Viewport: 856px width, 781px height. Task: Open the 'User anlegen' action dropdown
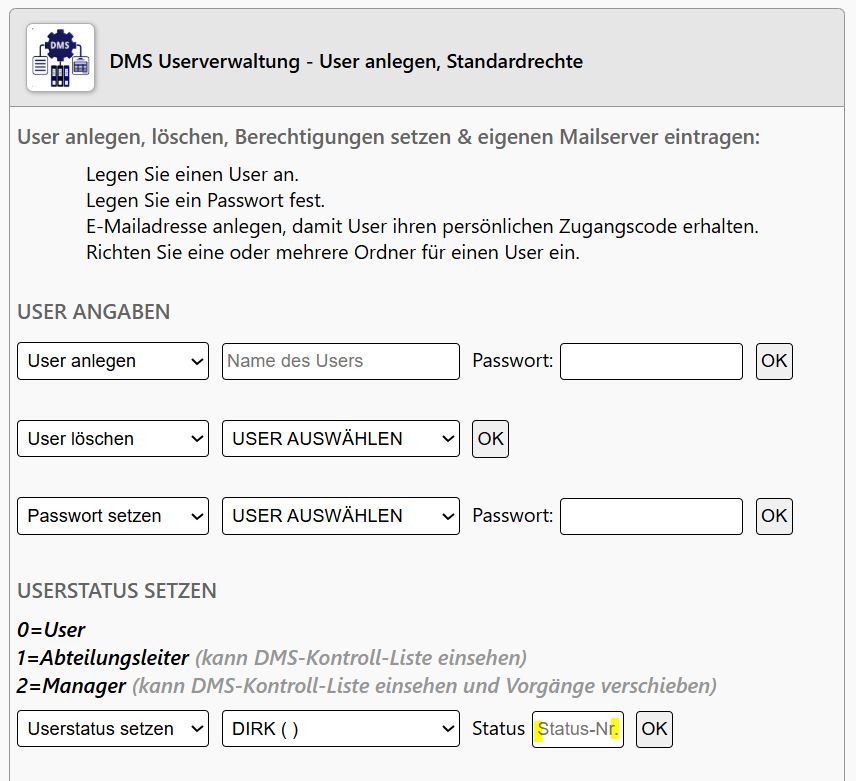coord(113,361)
